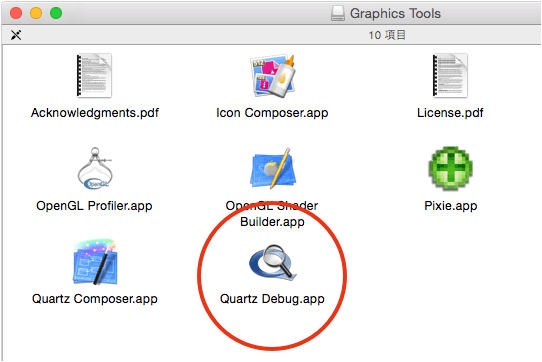Minimize window with the yellow button
Image resolution: width=542 pixels, height=362 pixels.
36,13
